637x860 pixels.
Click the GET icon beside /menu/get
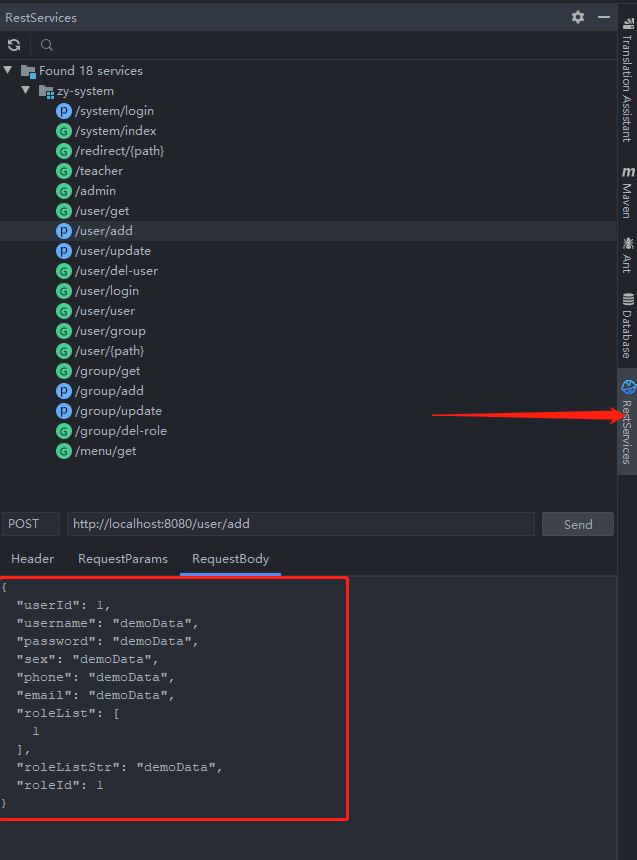coord(64,451)
